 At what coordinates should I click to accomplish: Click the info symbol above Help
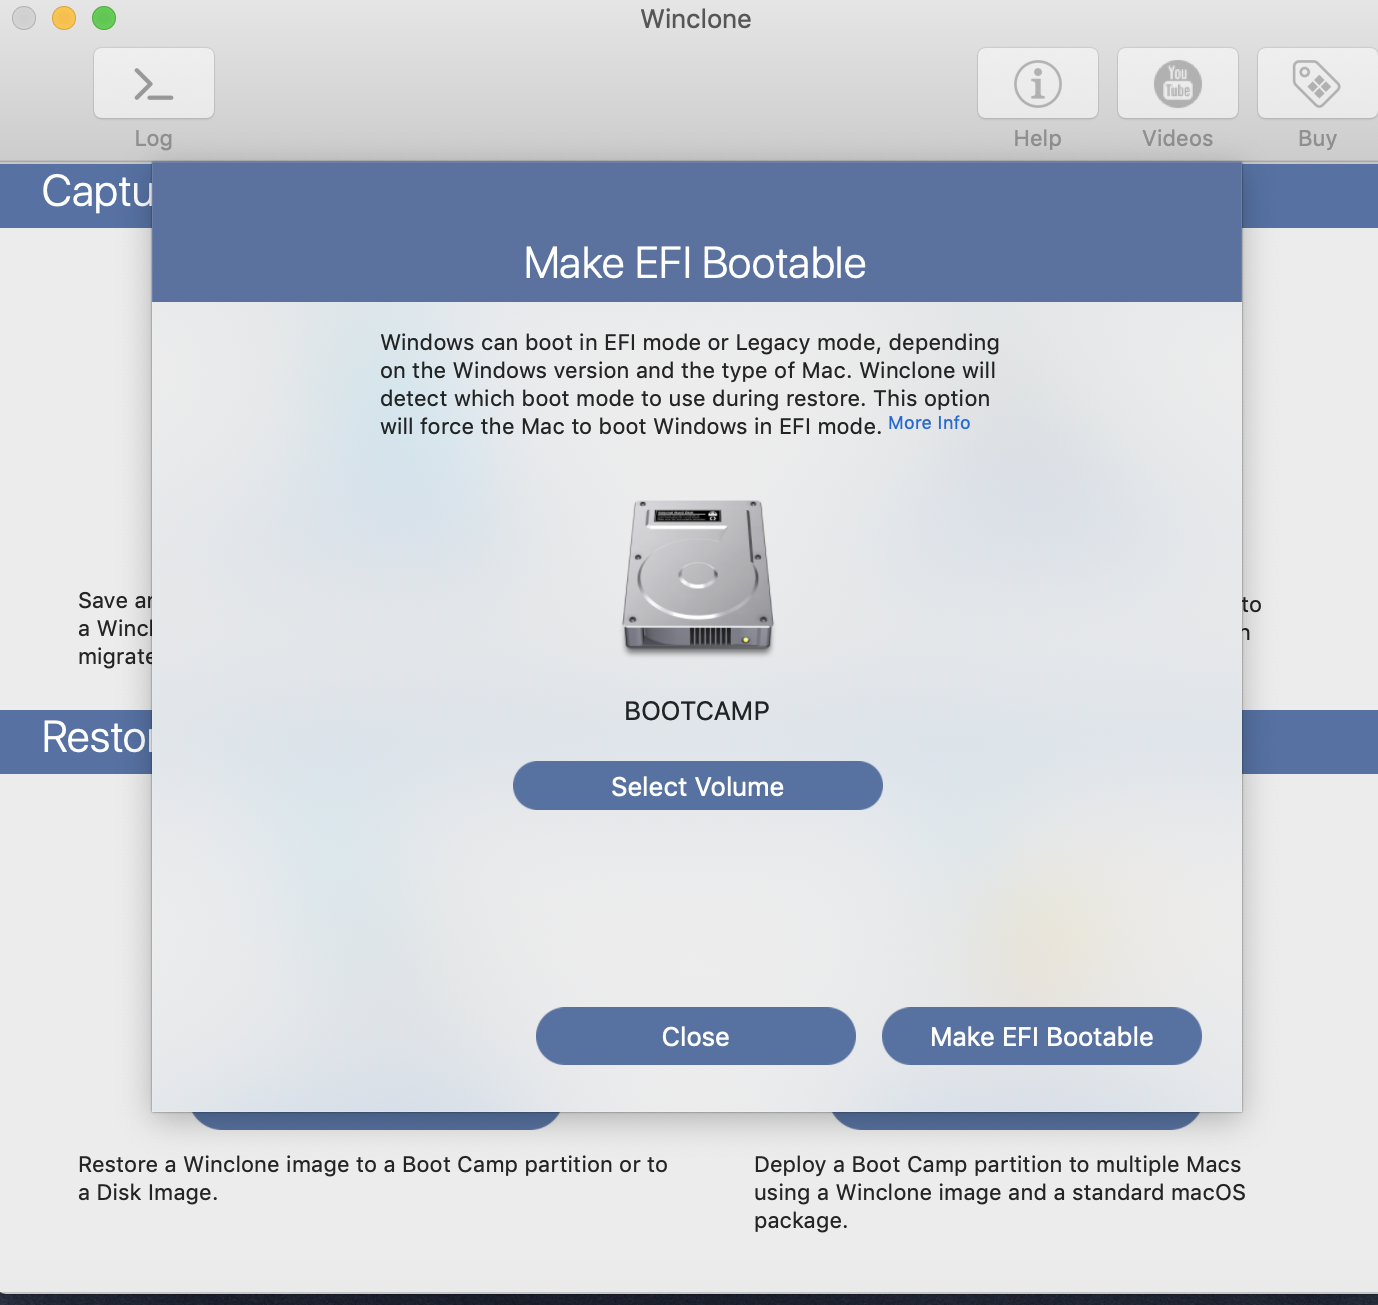point(1037,83)
